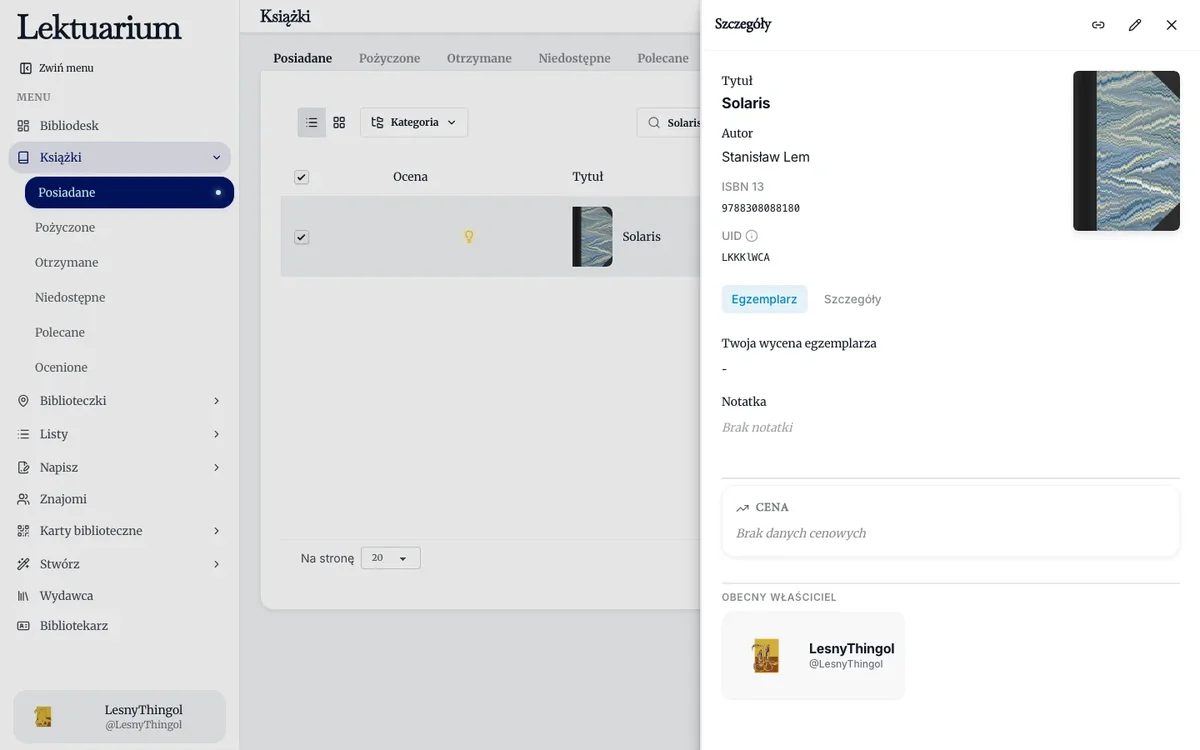Viewport: 1200px width, 750px height.
Task: Close the Szczegóły panel
Action: (x=1172, y=25)
